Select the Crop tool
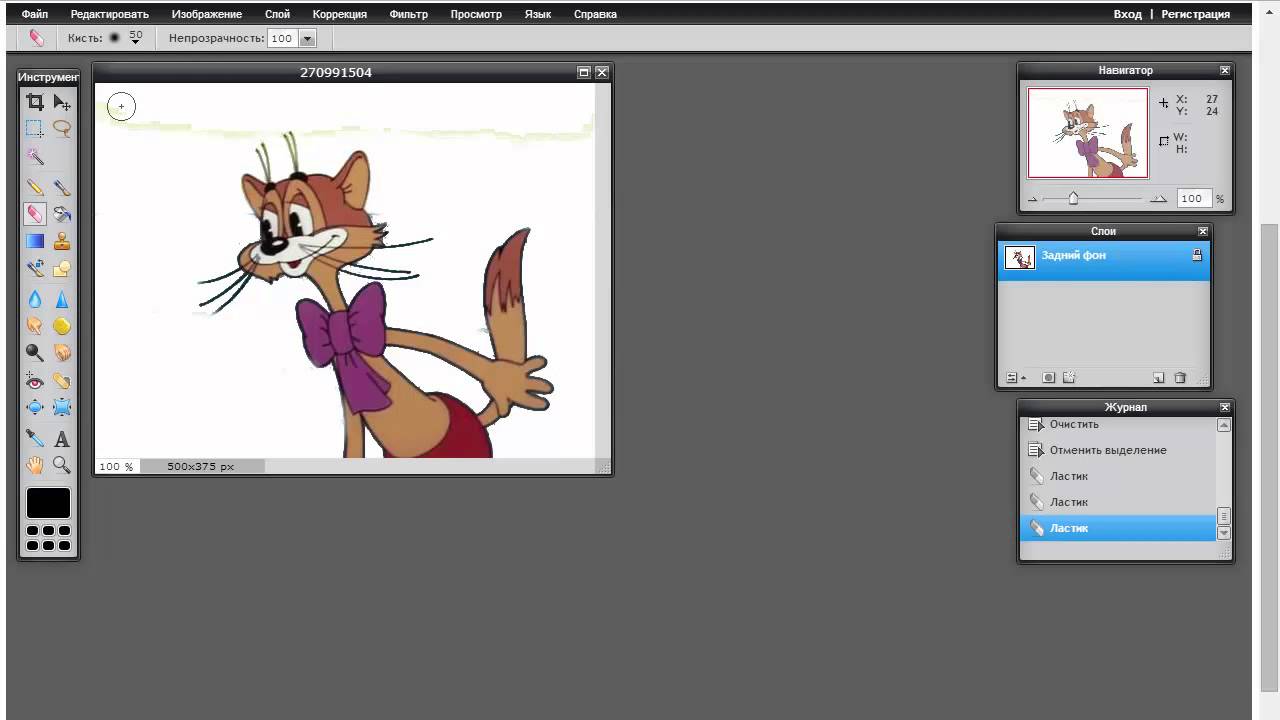1280x720 pixels. point(35,102)
